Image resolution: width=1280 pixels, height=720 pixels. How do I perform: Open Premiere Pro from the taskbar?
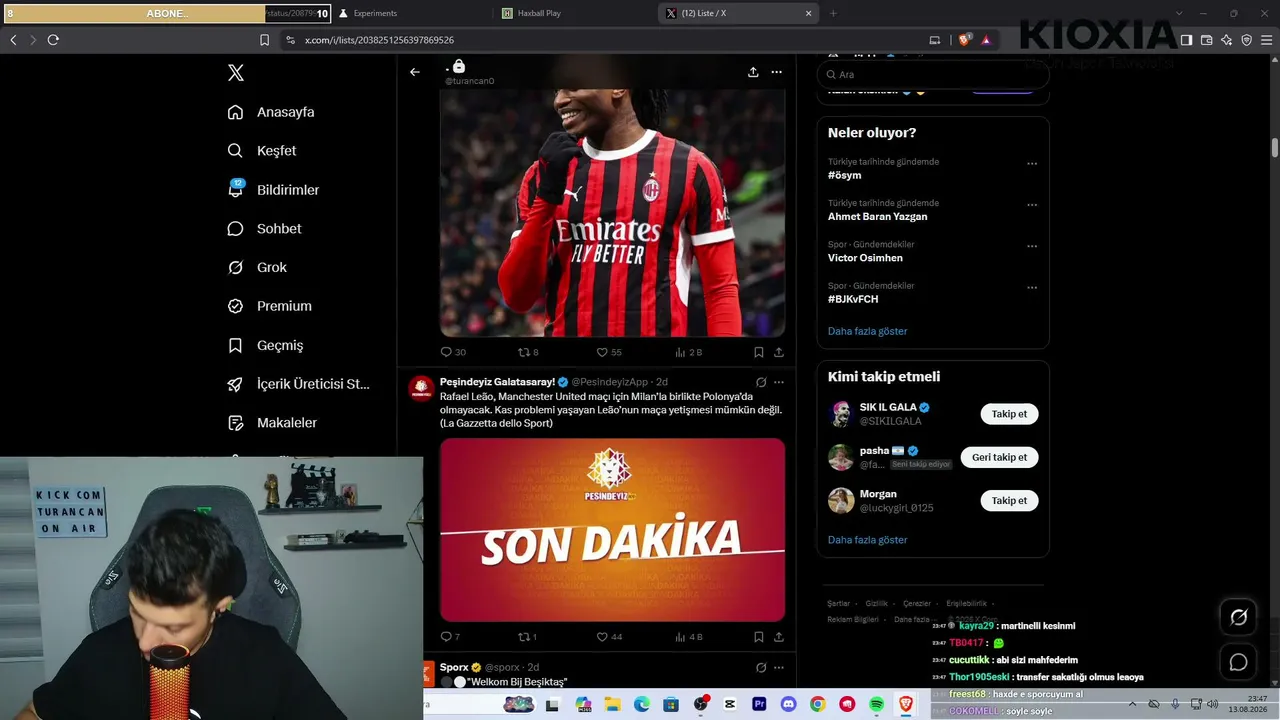[x=759, y=705]
